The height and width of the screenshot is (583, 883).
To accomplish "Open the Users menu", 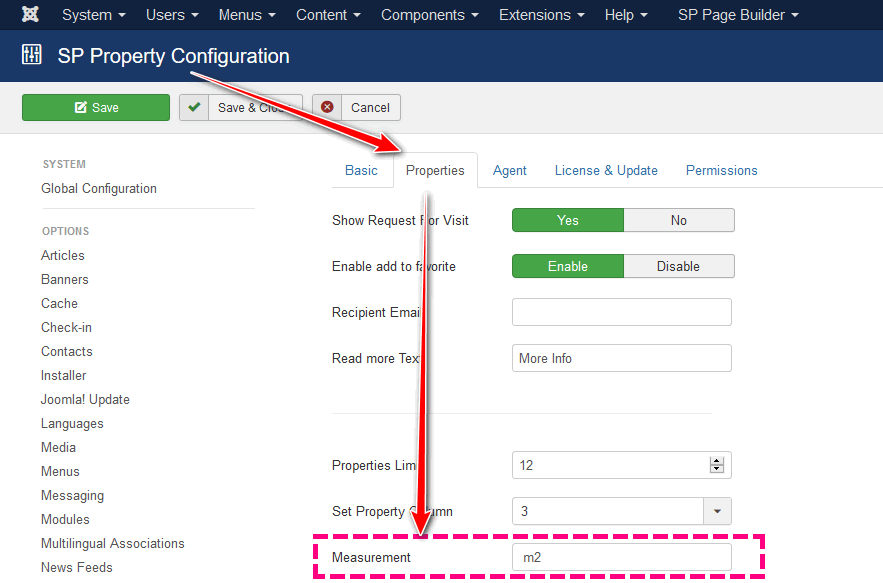I will (172, 15).
